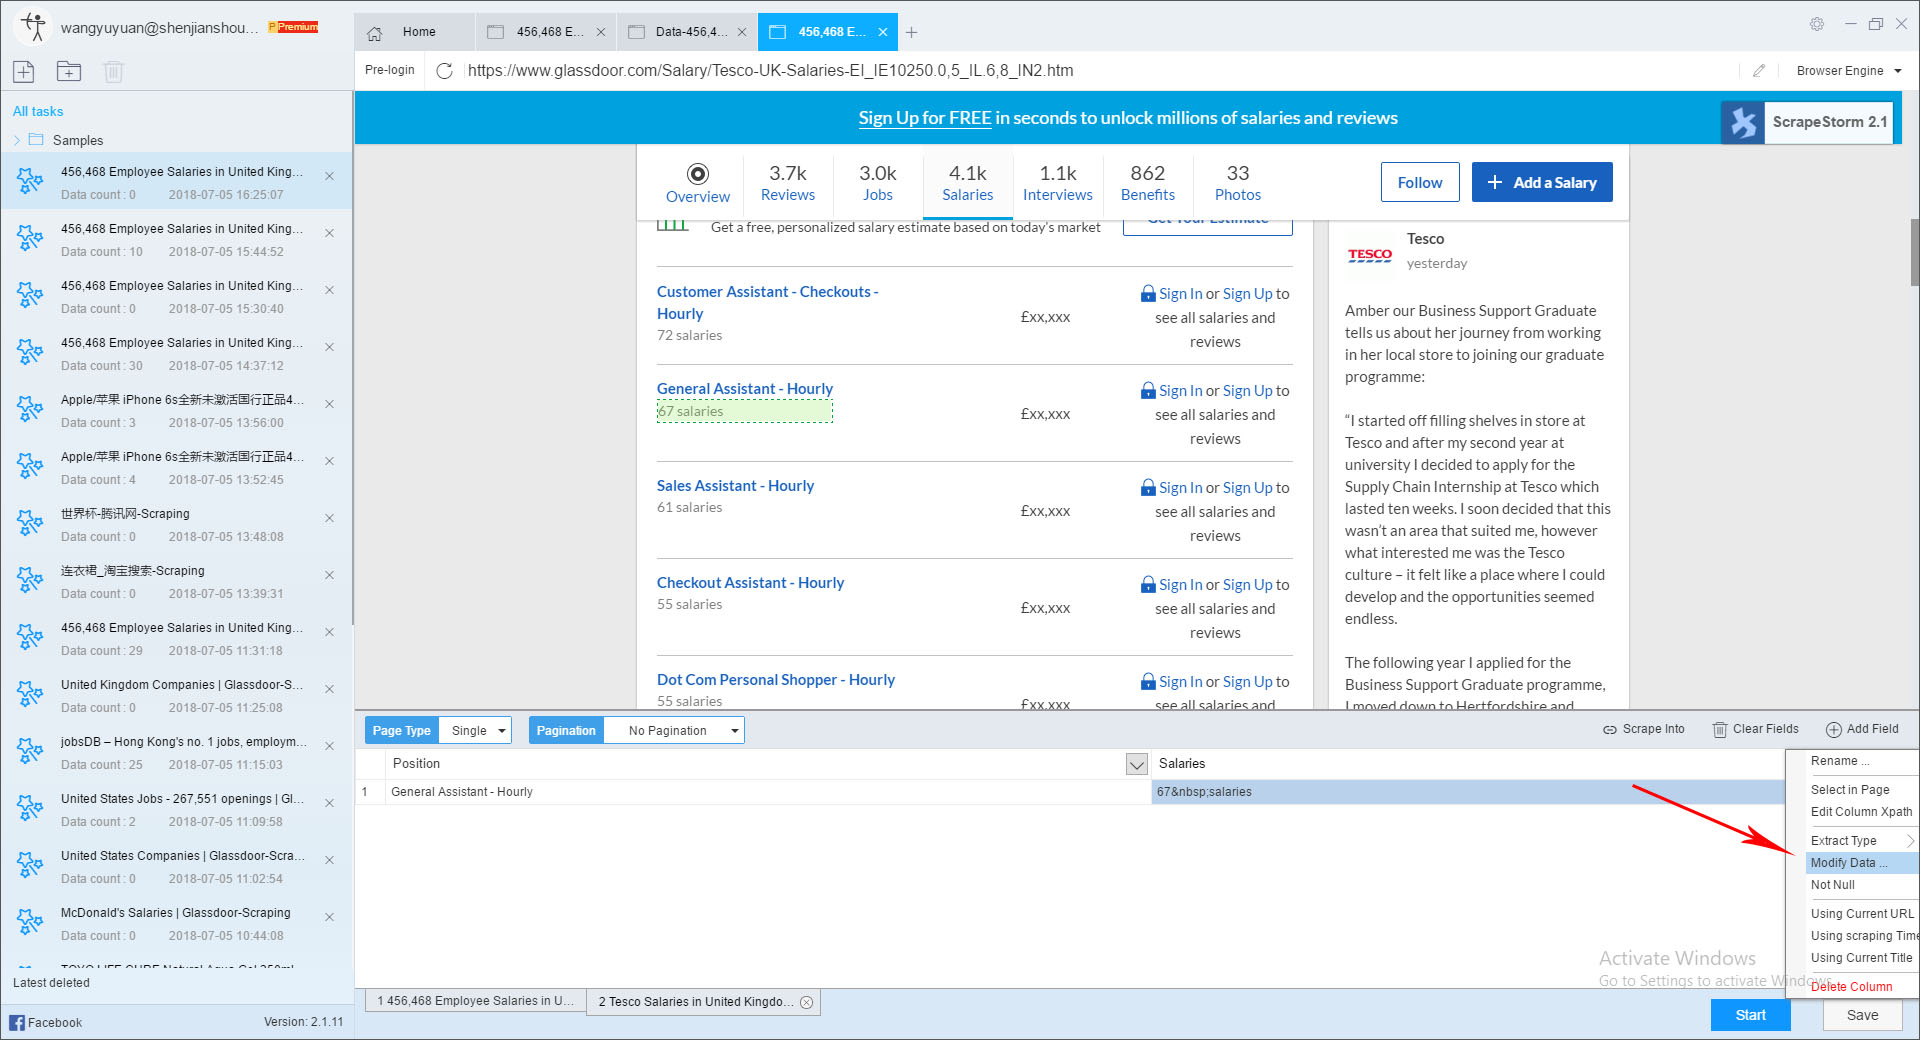Click the Facebook icon in status bar
This screenshot has width=1920, height=1040.
click(x=17, y=1022)
